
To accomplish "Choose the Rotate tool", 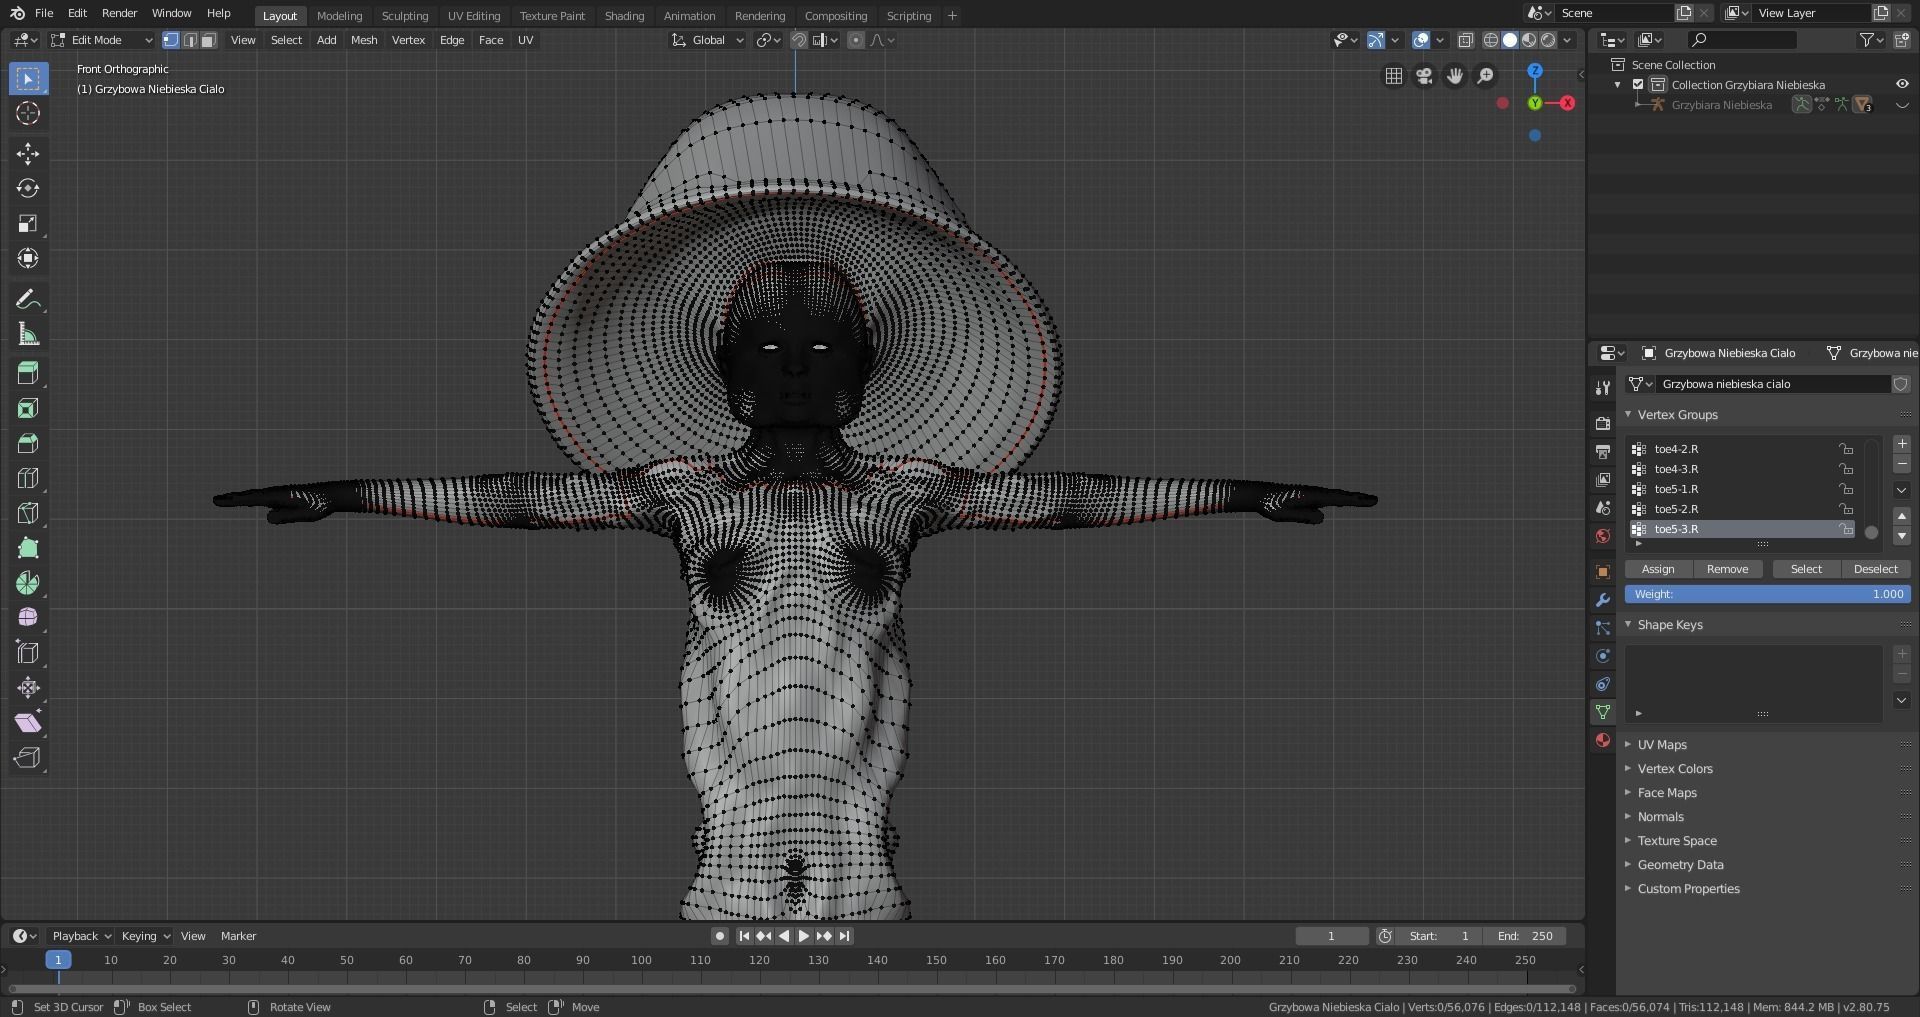I will [x=28, y=188].
